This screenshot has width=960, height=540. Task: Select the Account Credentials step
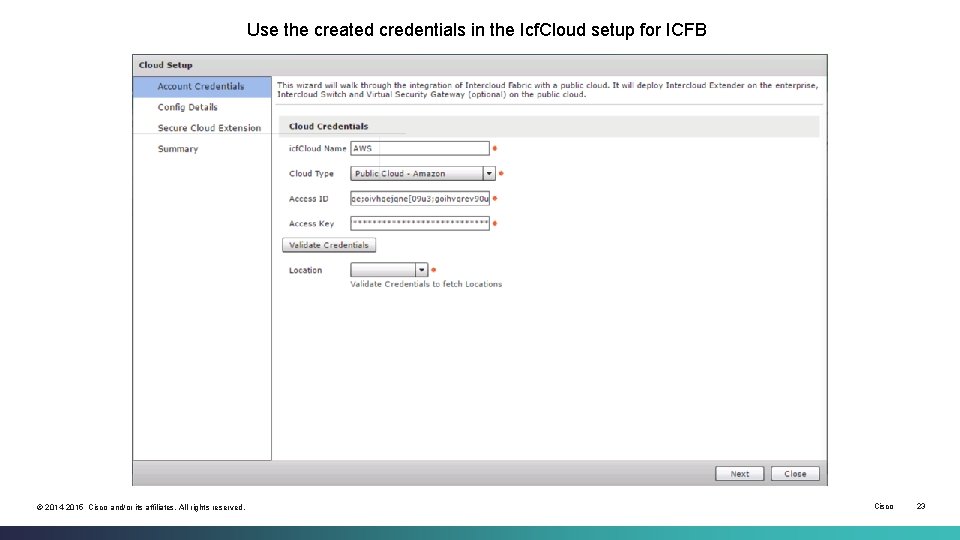pos(201,86)
